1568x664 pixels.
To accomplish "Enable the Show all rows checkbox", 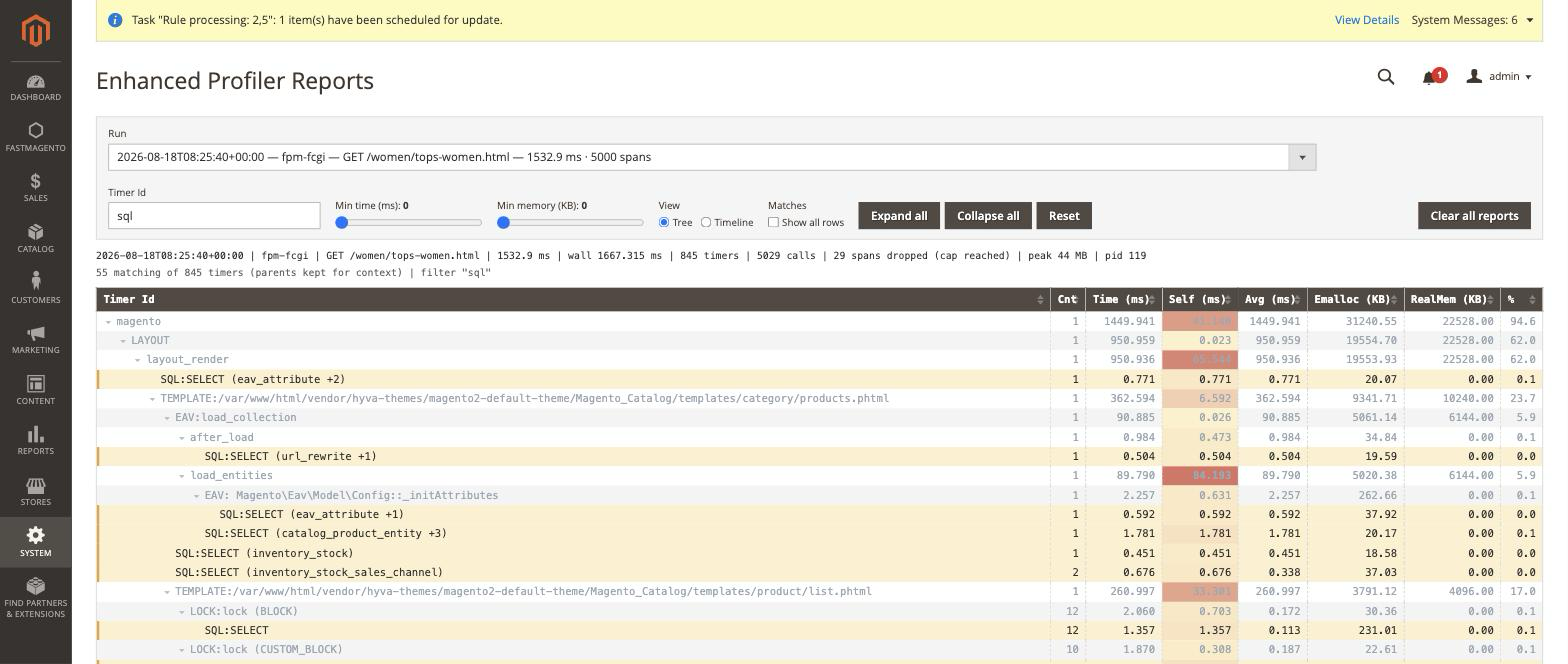I will (x=773, y=222).
